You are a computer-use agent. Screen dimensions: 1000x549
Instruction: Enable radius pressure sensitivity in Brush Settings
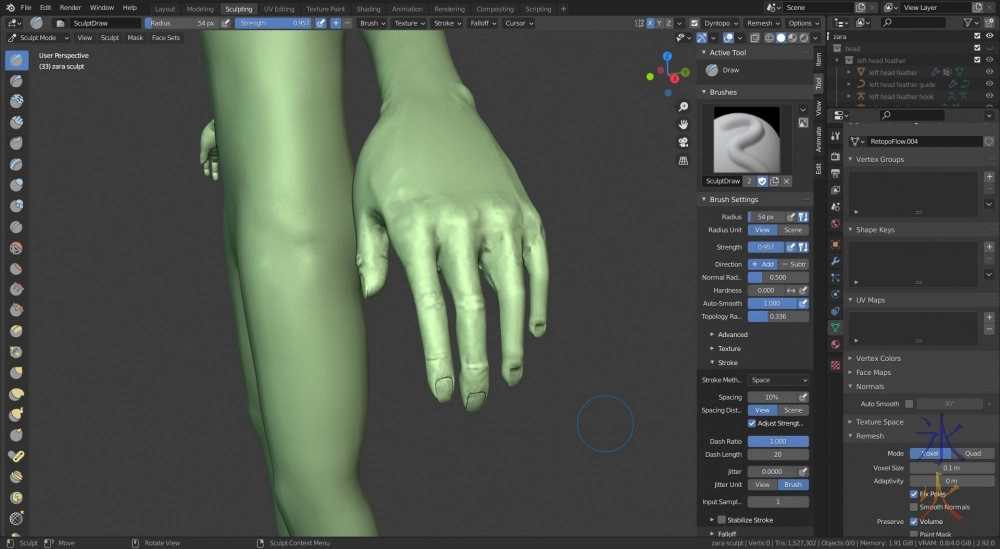(x=791, y=216)
